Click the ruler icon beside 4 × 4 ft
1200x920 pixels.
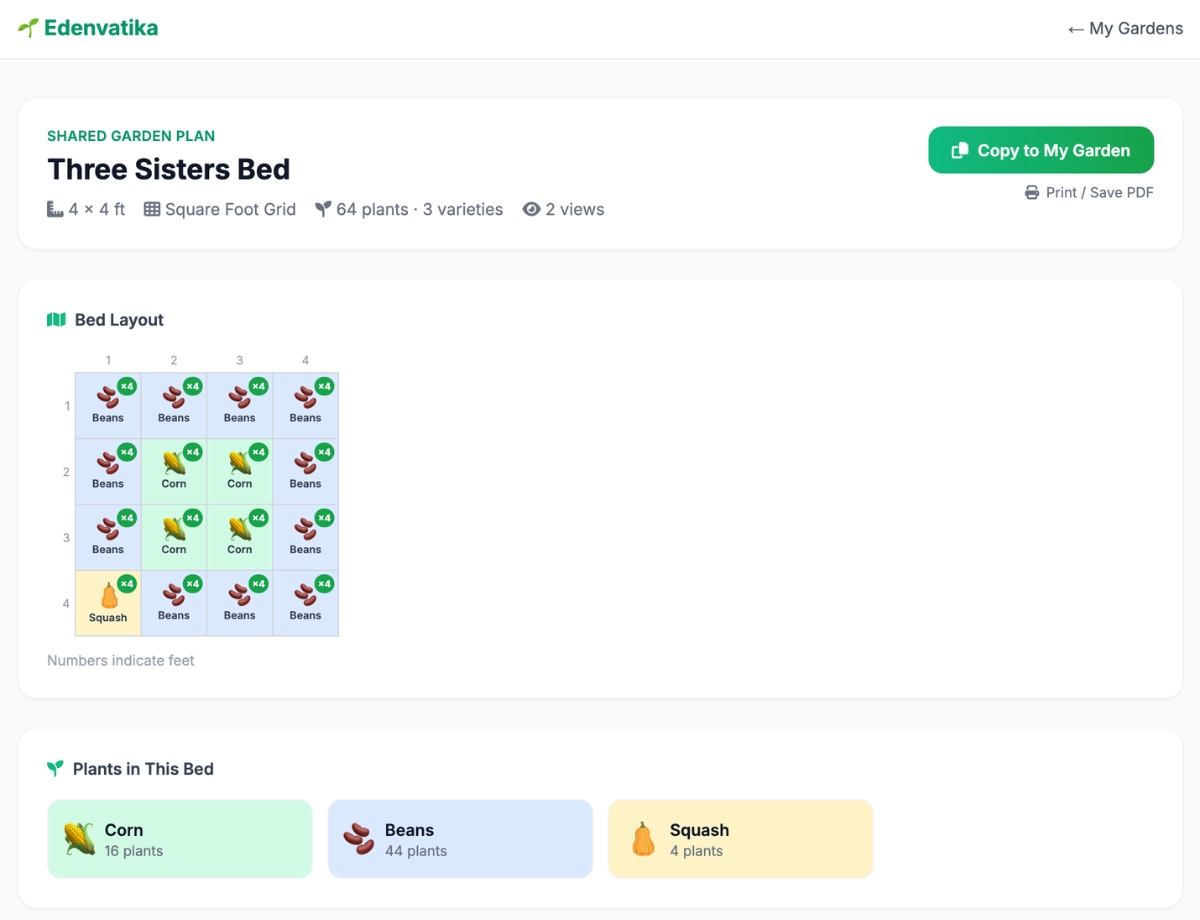point(55,209)
